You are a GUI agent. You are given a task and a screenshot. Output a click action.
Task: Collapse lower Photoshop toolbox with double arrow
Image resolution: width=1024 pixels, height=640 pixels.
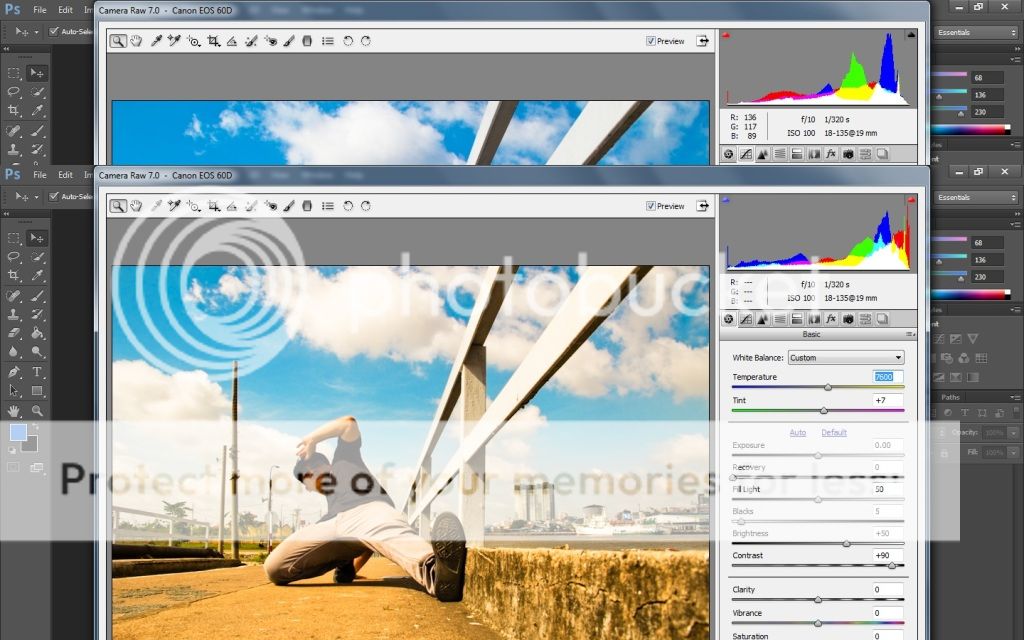click(6, 214)
